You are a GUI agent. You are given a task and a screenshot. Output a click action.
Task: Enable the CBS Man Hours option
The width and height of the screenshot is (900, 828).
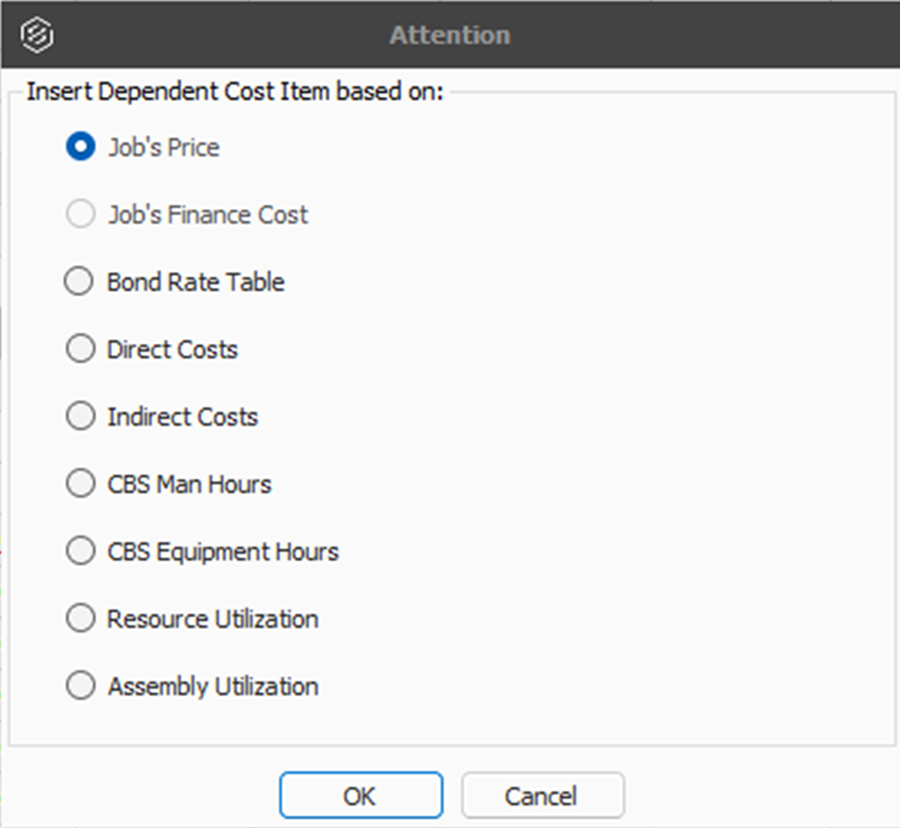(x=80, y=484)
